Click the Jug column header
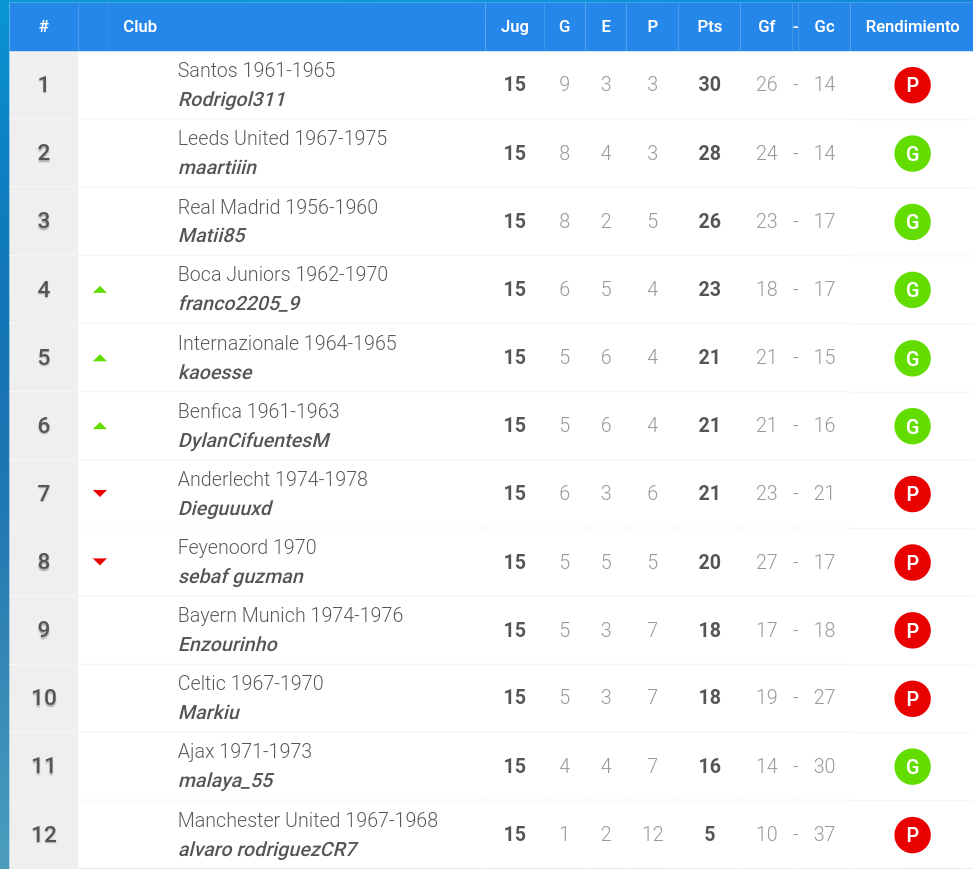 [514, 27]
